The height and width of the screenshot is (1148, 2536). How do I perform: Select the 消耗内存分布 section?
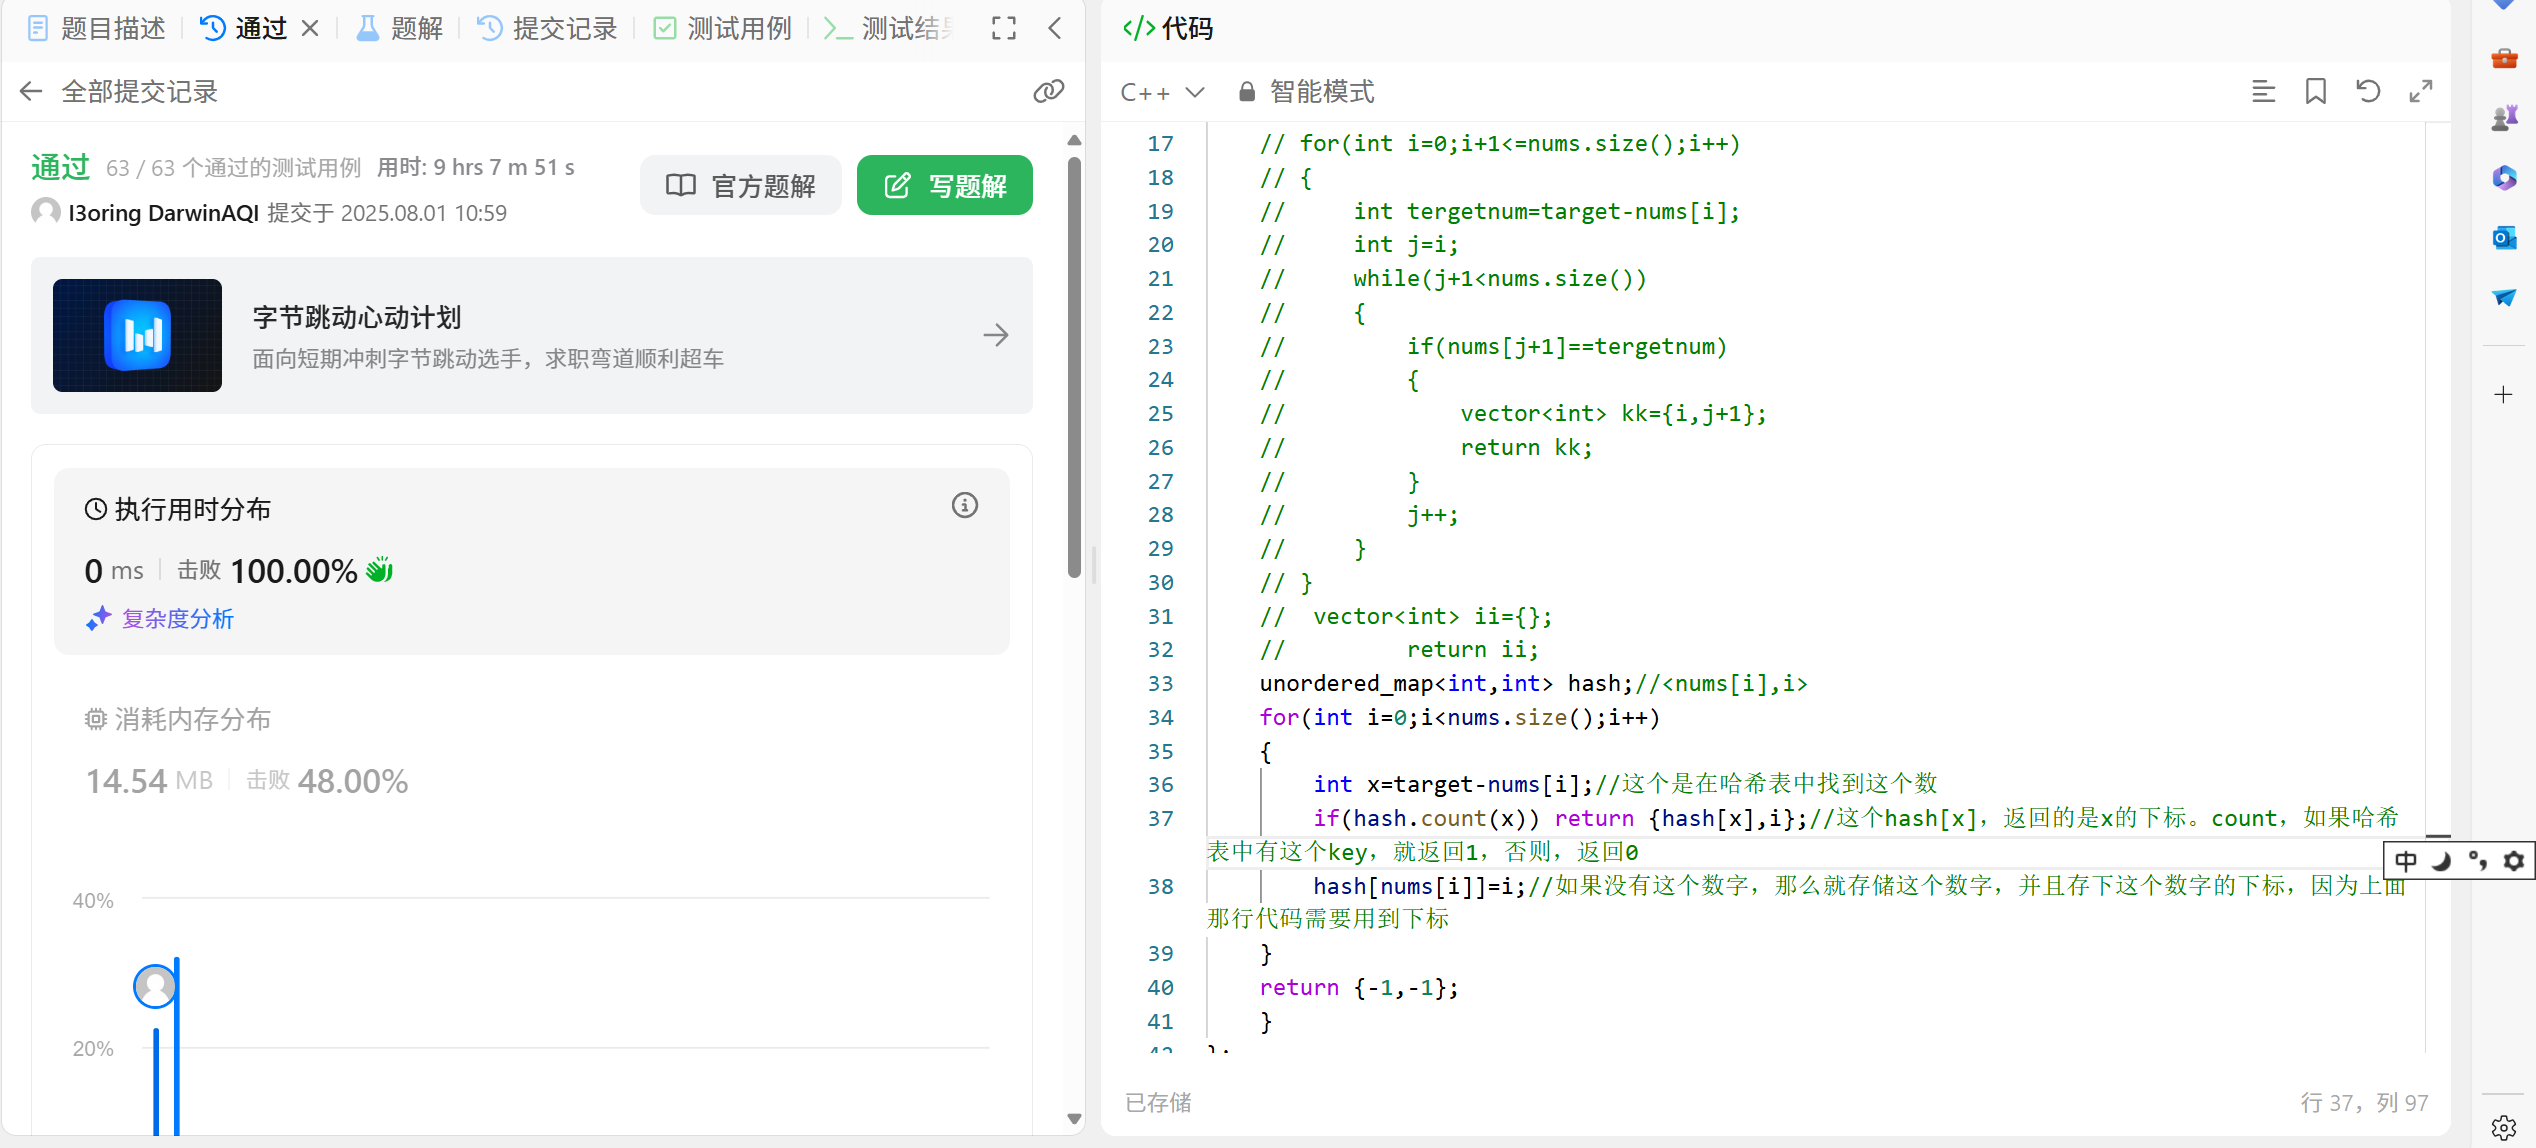pyautogui.click(x=178, y=719)
